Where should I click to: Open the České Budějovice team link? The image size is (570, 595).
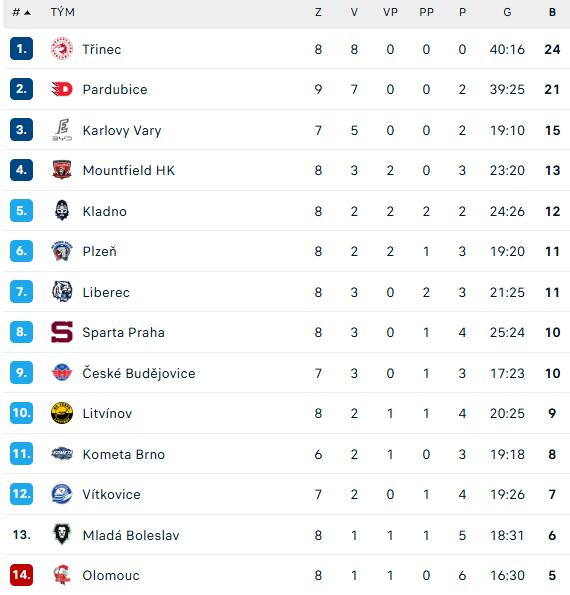pos(139,373)
